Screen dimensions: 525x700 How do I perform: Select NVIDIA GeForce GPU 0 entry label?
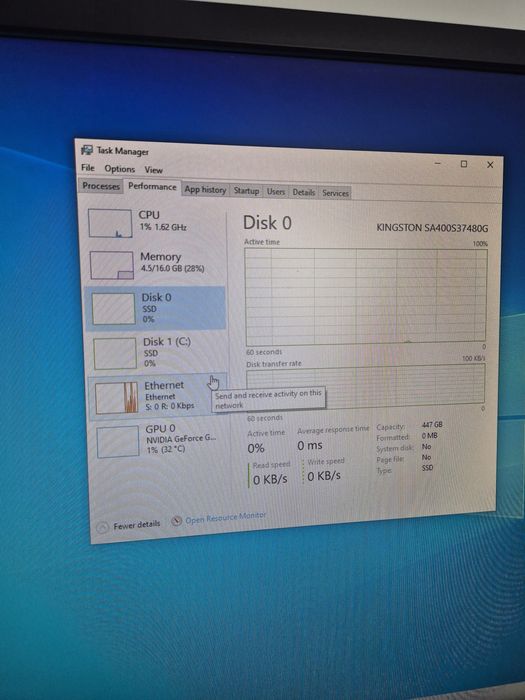tap(181, 438)
